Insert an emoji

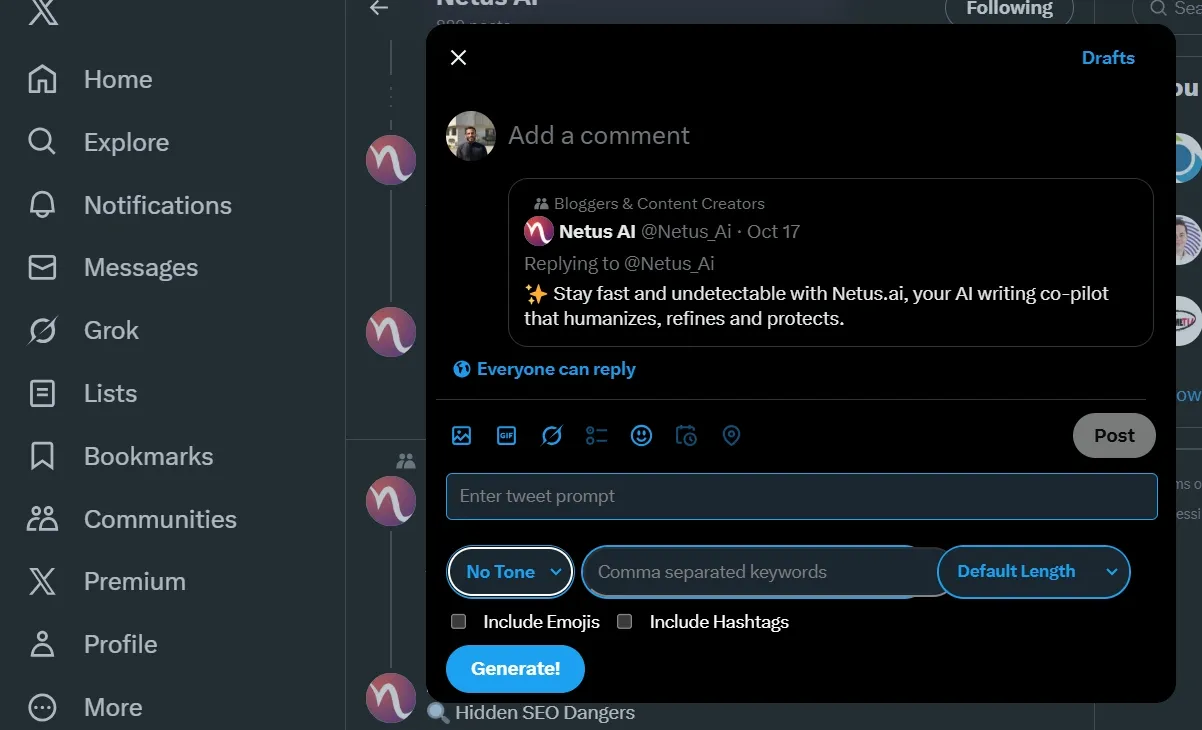tap(641, 435)
